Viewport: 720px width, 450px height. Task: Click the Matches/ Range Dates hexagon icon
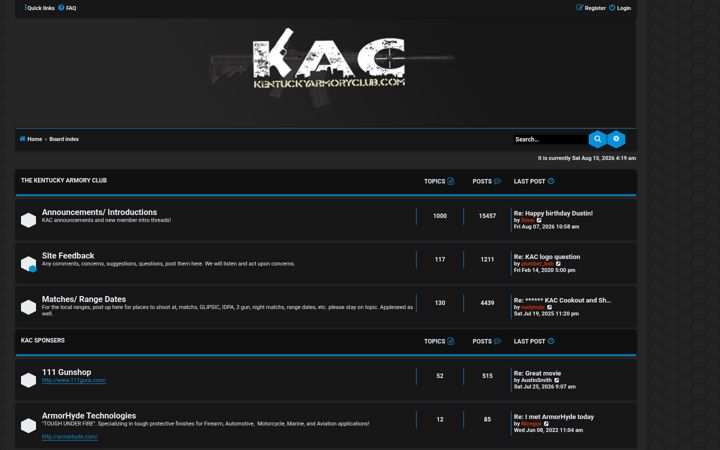[x=28, y=307]
